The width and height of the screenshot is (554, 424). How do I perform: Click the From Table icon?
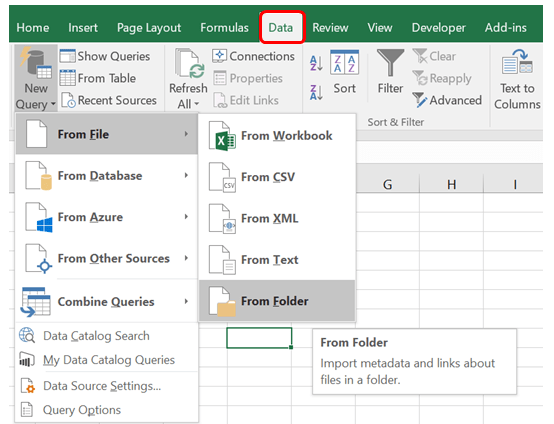67,78
